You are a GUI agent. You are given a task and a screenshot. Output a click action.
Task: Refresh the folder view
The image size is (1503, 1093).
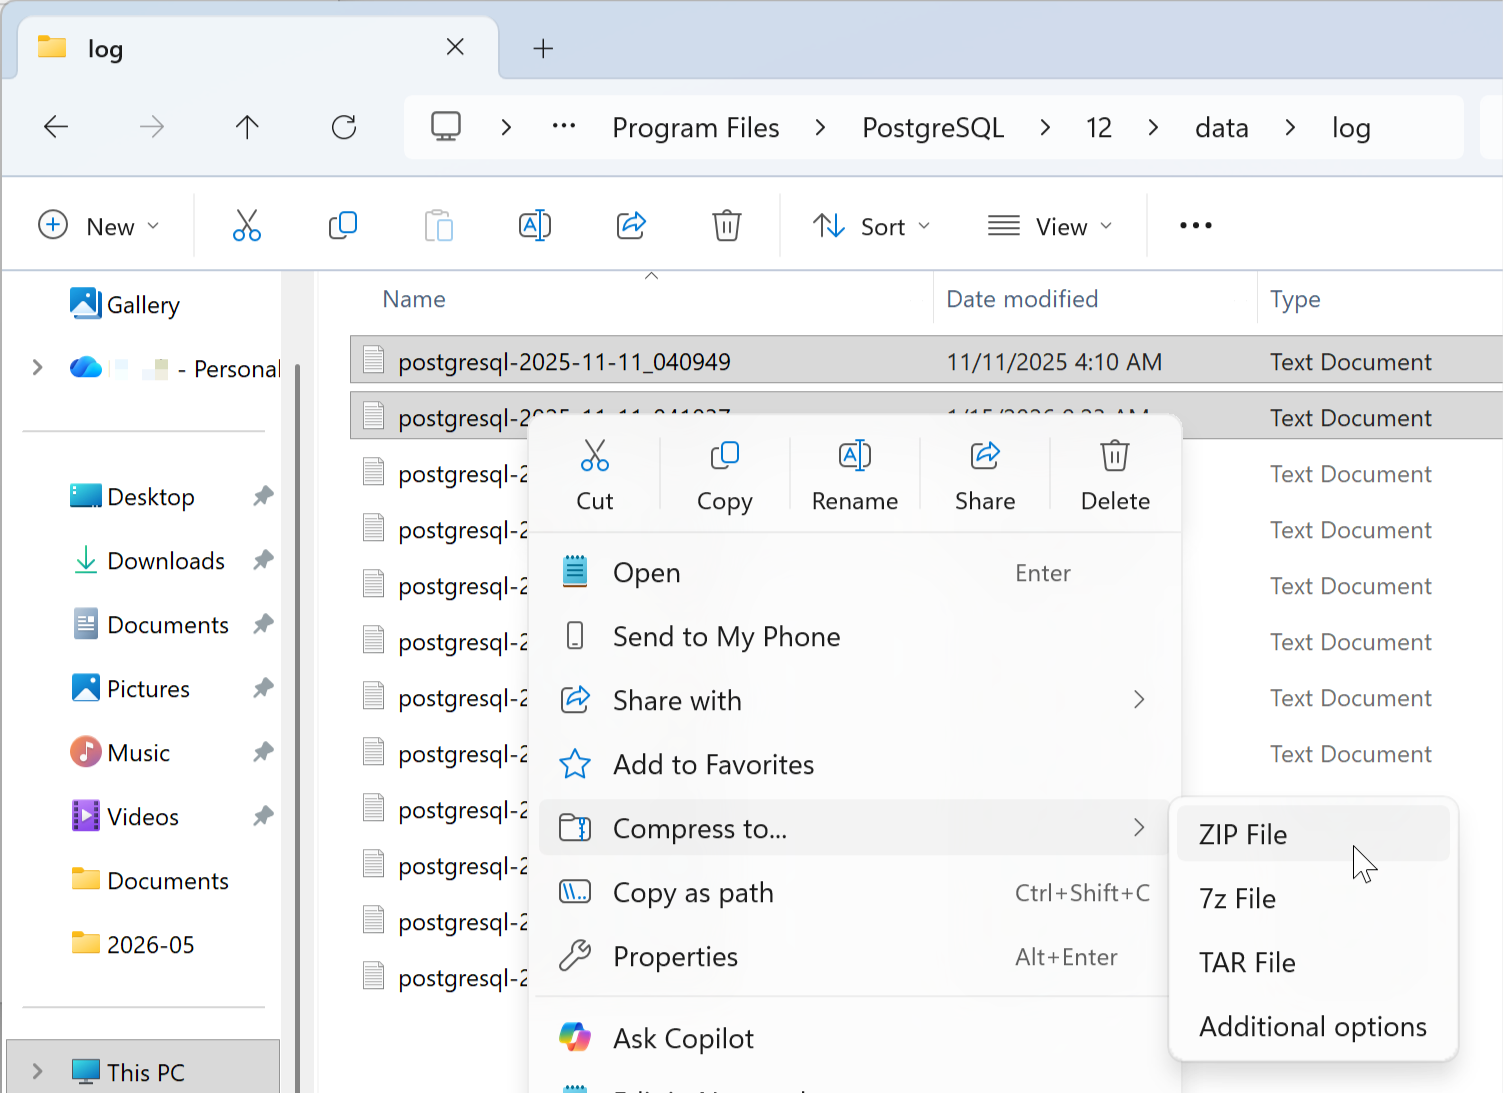tap(344, 127)
